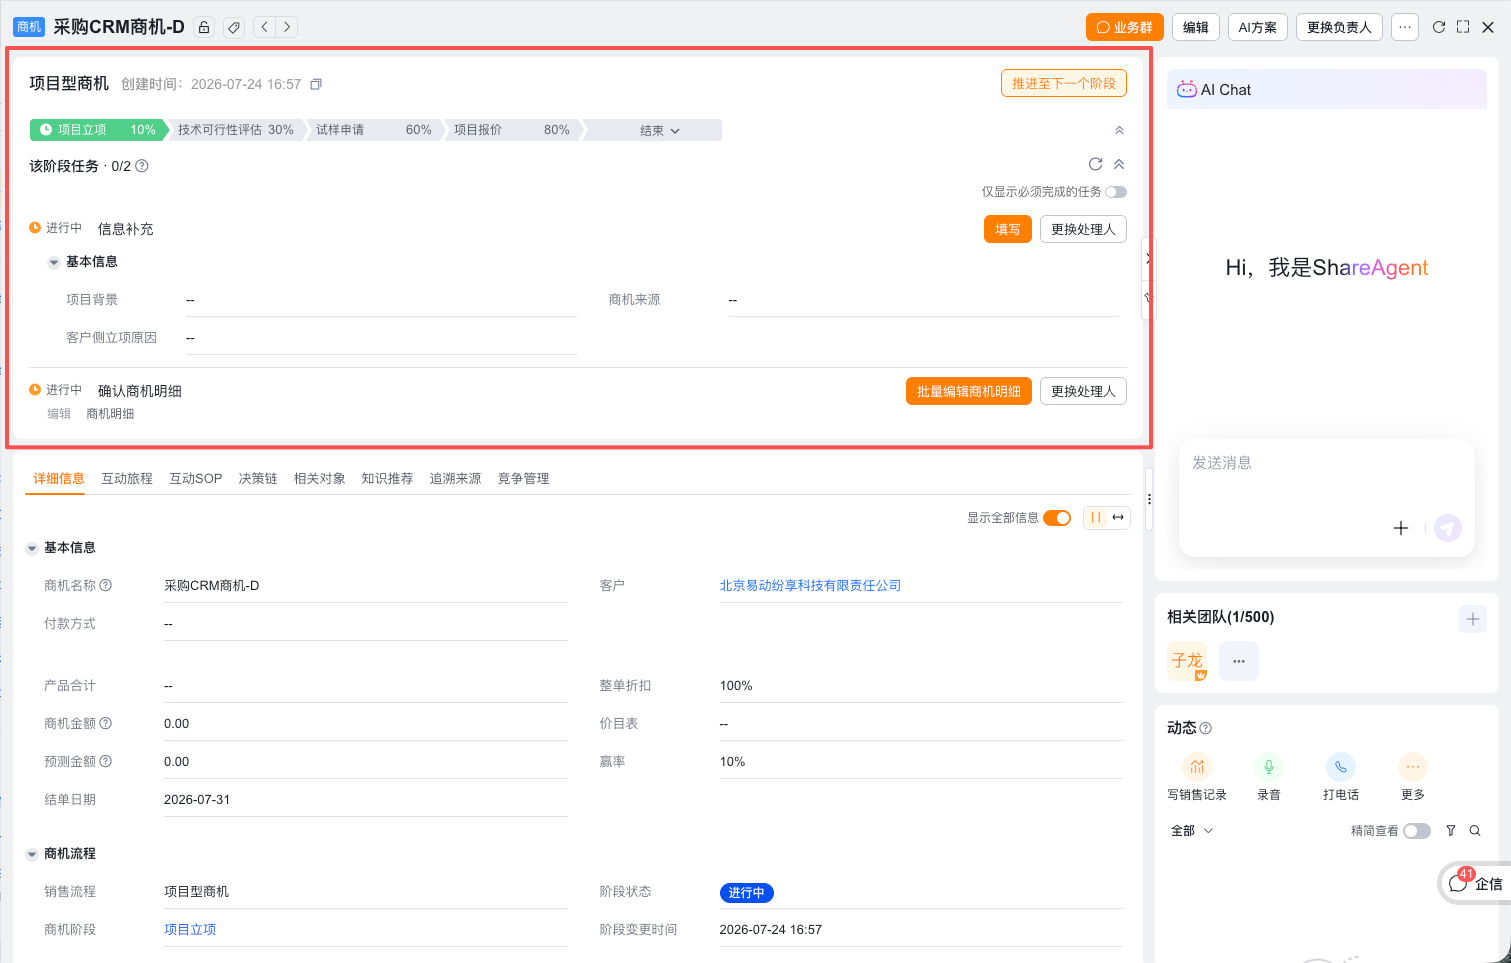Click the 批量编辑商机明细 button
The image size is (1511, 963).
[969, 391]
